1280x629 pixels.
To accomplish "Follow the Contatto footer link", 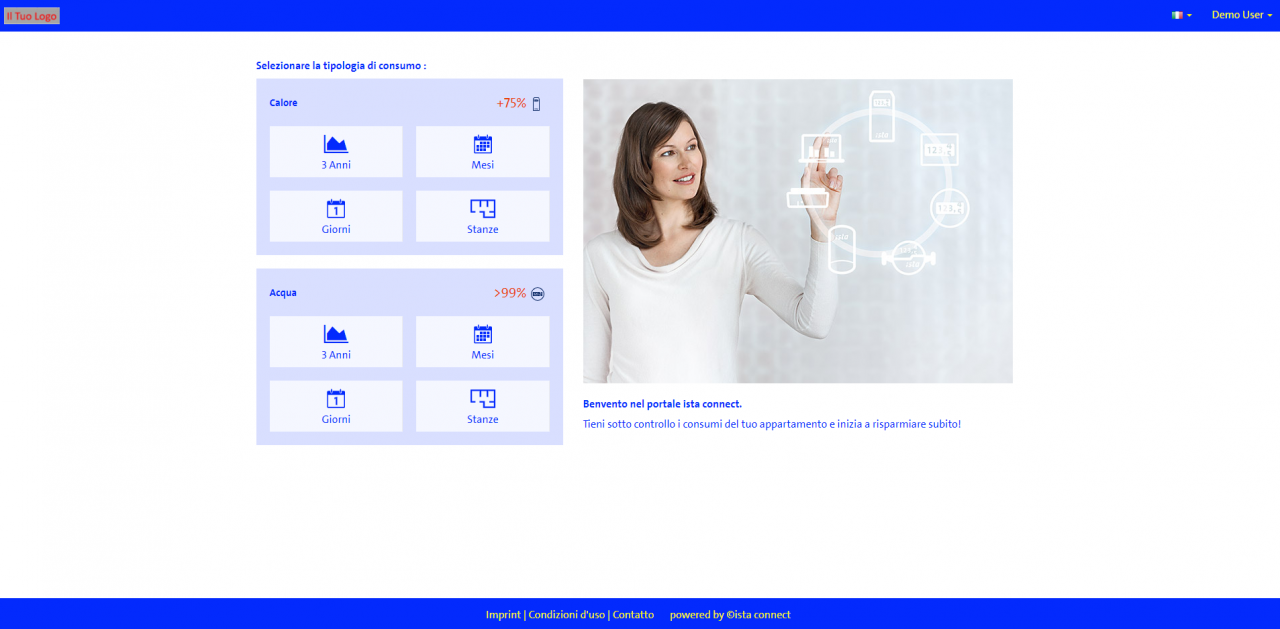I will pos(633,615).
